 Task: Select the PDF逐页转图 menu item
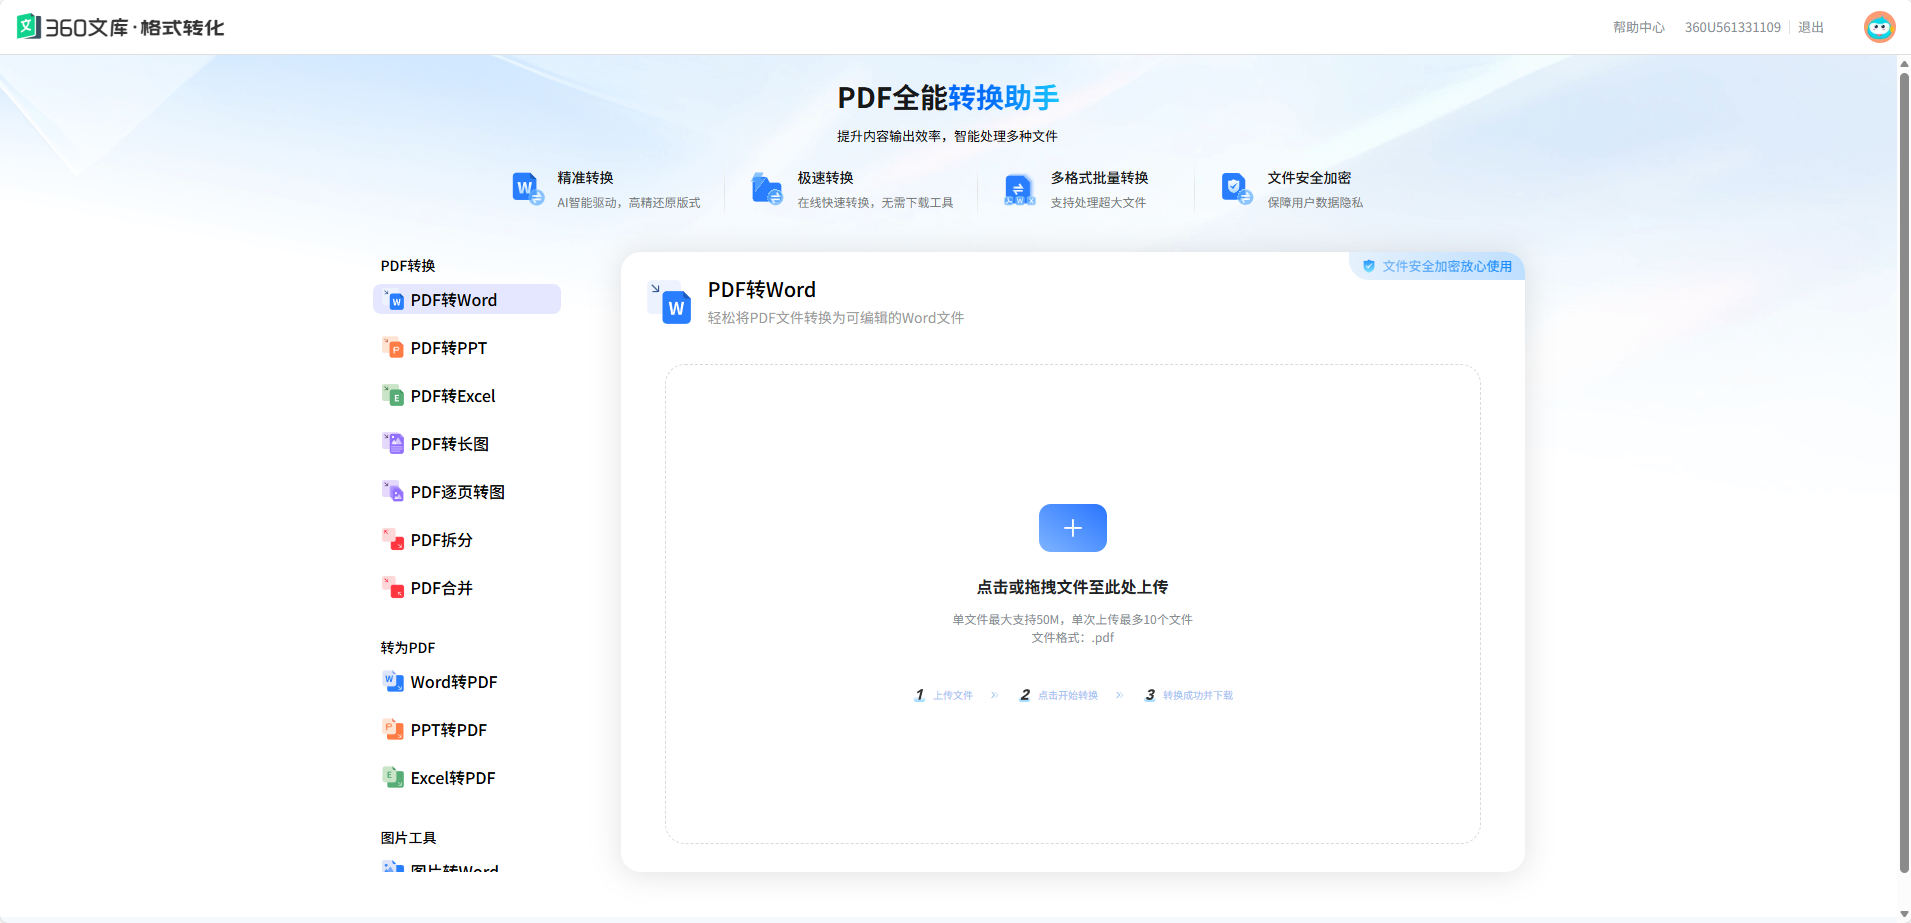[467, 492]
